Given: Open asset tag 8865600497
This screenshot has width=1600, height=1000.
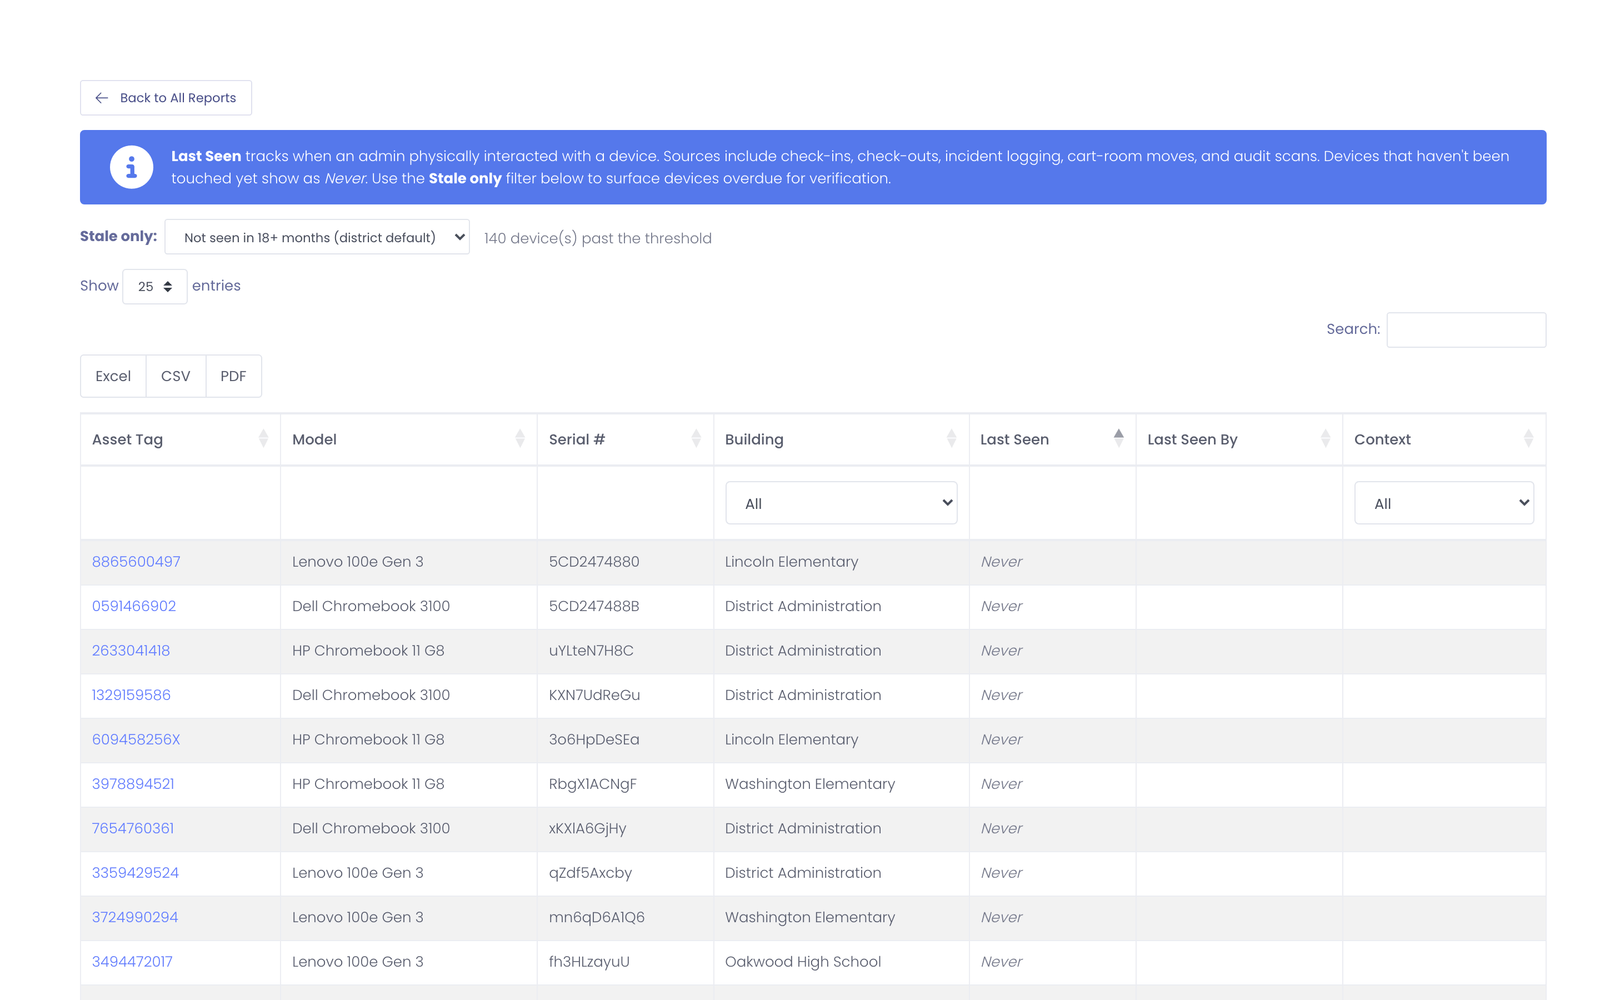Looking at the screenshot, I should coord(136,562).
